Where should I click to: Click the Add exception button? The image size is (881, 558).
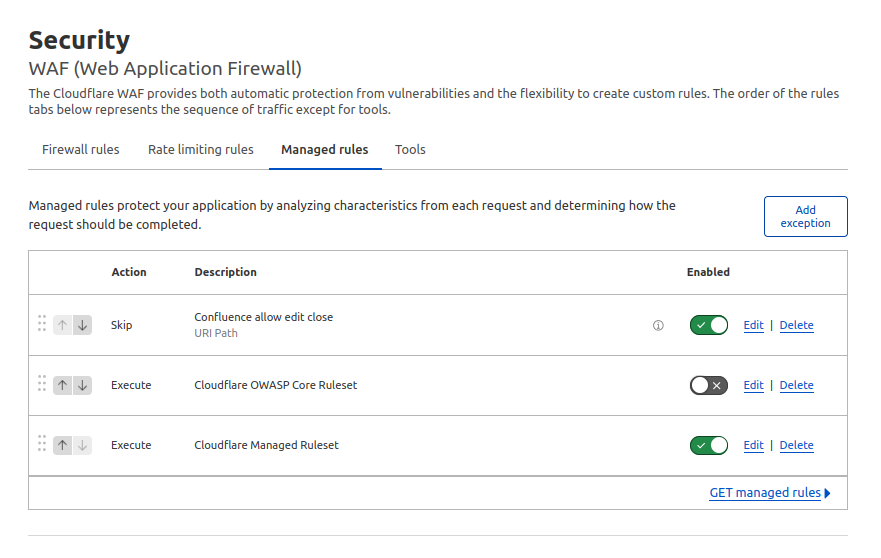[805, 216]
